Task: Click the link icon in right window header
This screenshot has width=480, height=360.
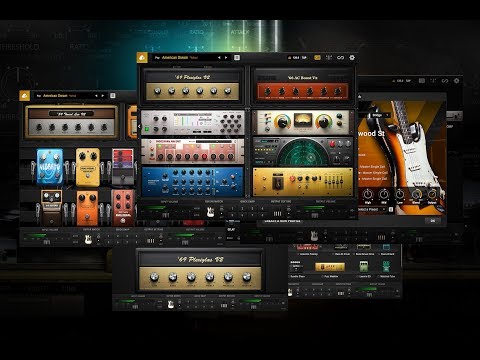Action: coord(445,81)
